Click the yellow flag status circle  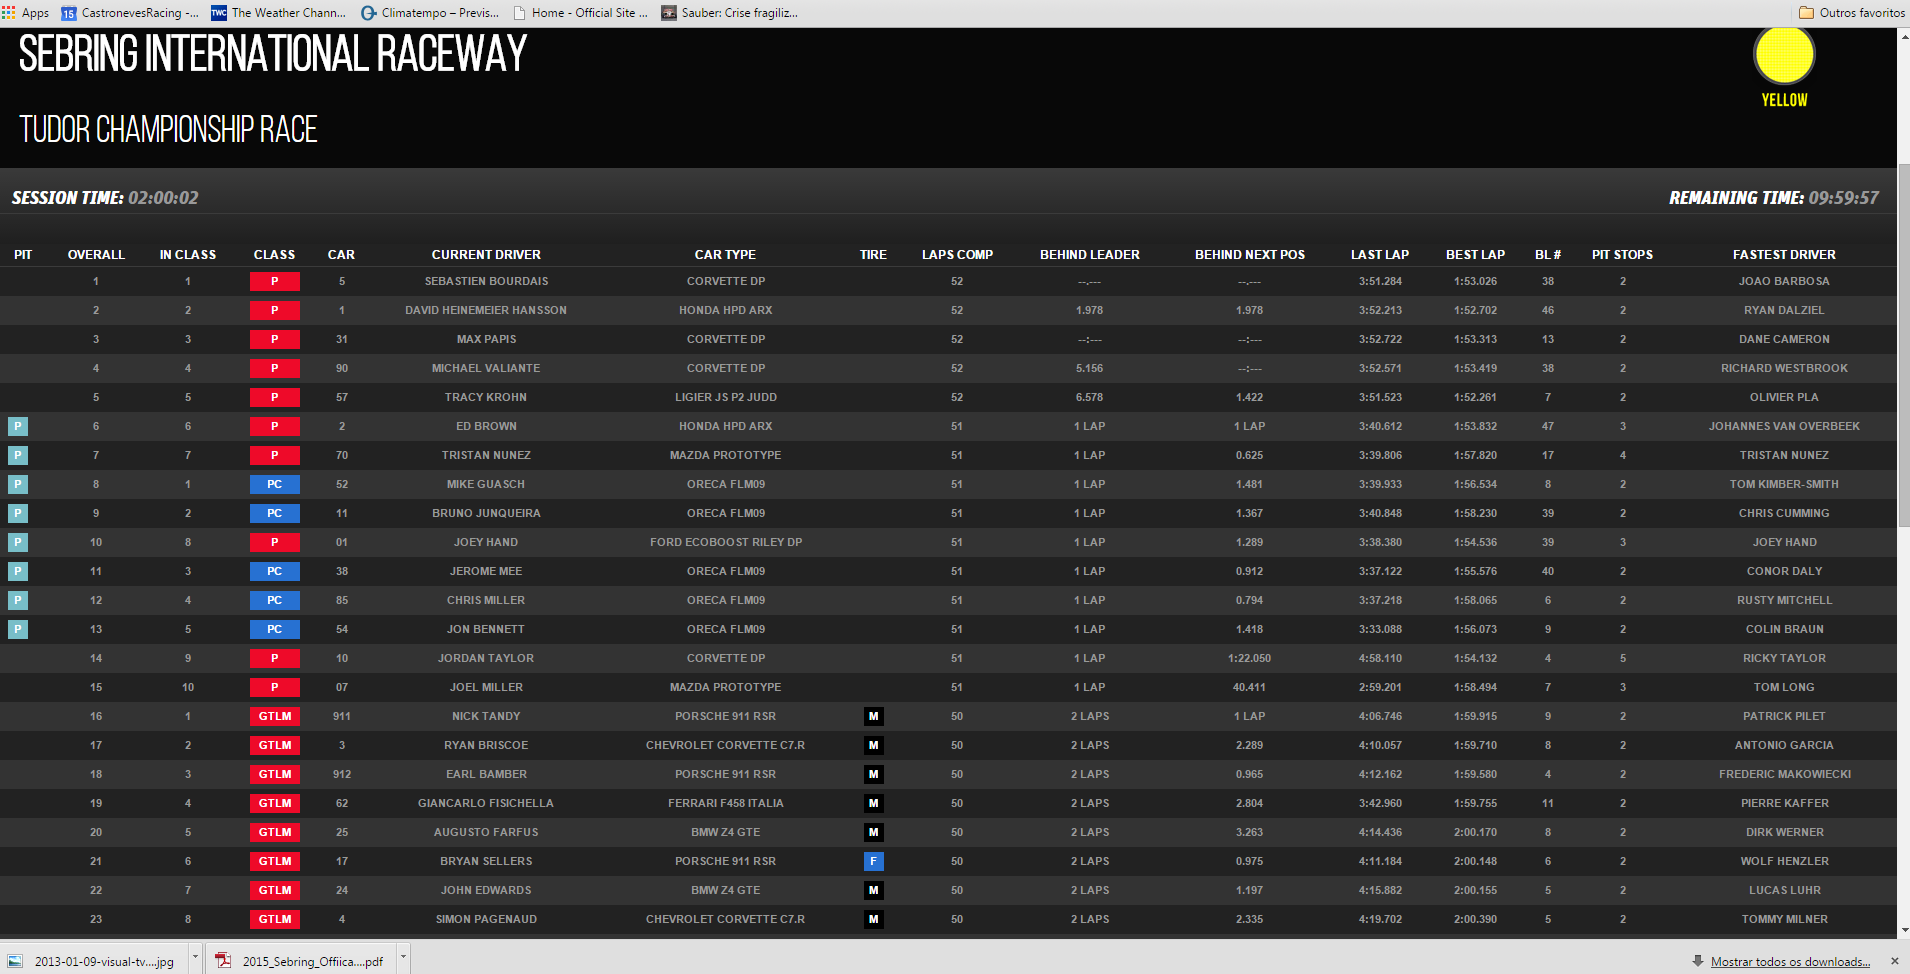[1783, 55]
